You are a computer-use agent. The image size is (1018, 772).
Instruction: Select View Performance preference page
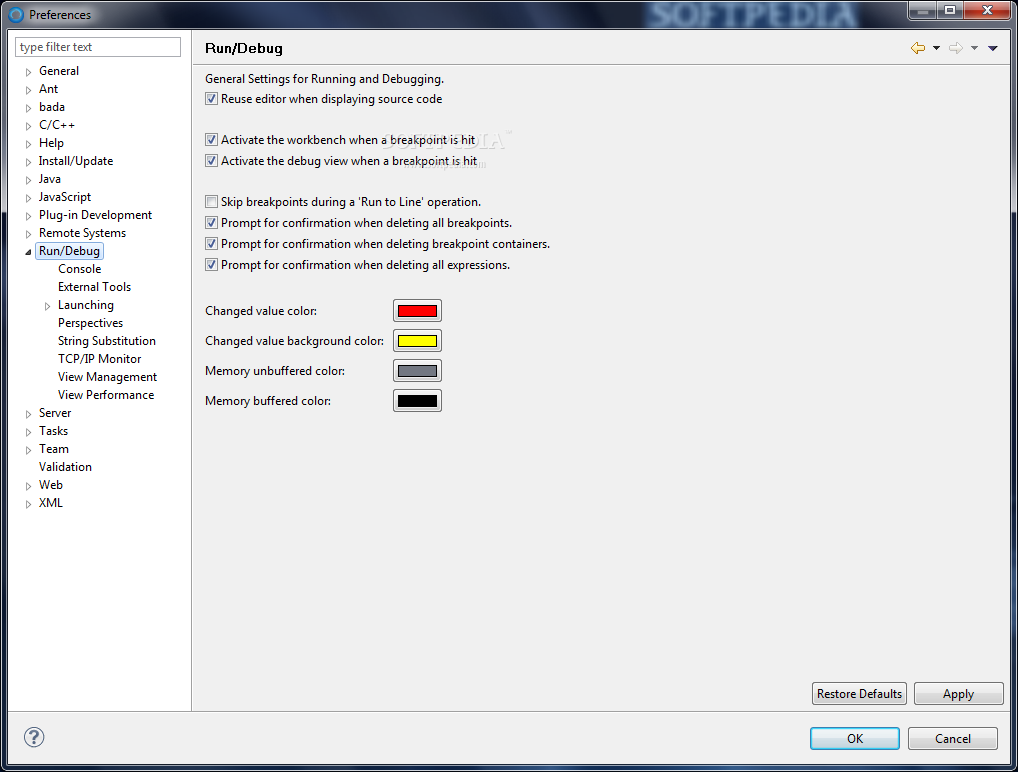(106, 395)
